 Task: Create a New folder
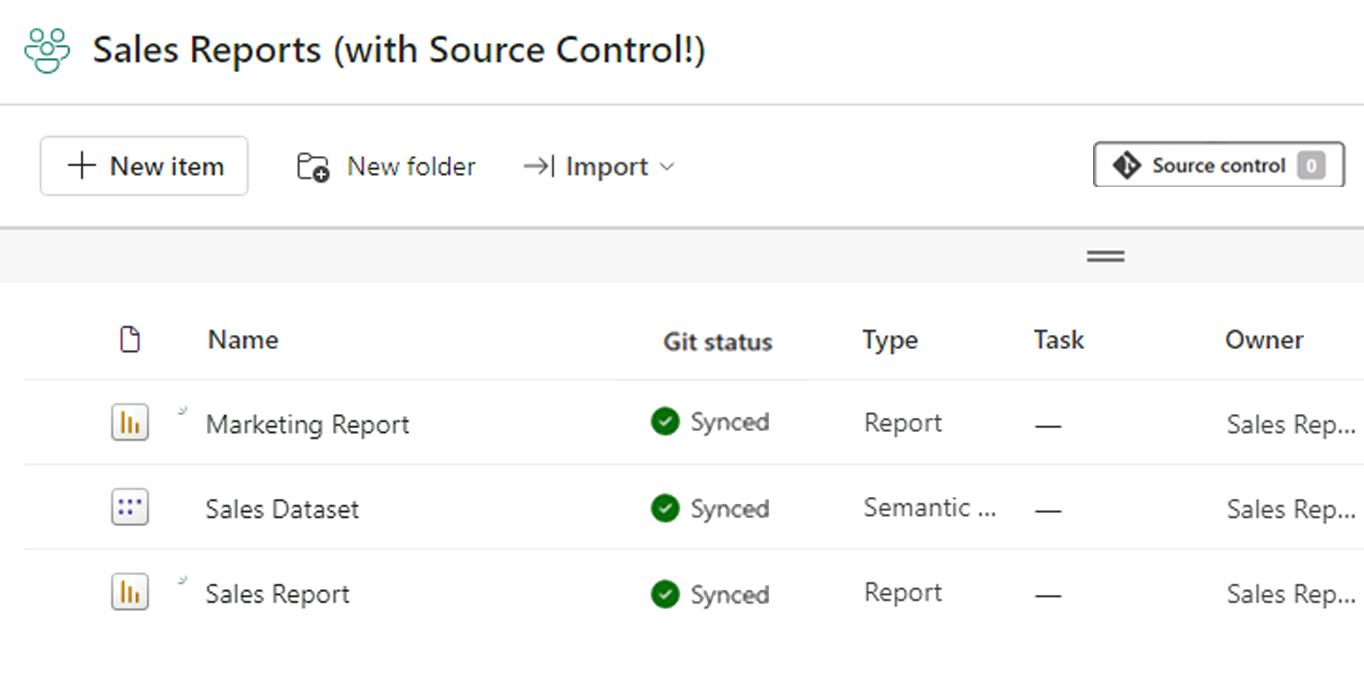[386, 167]
